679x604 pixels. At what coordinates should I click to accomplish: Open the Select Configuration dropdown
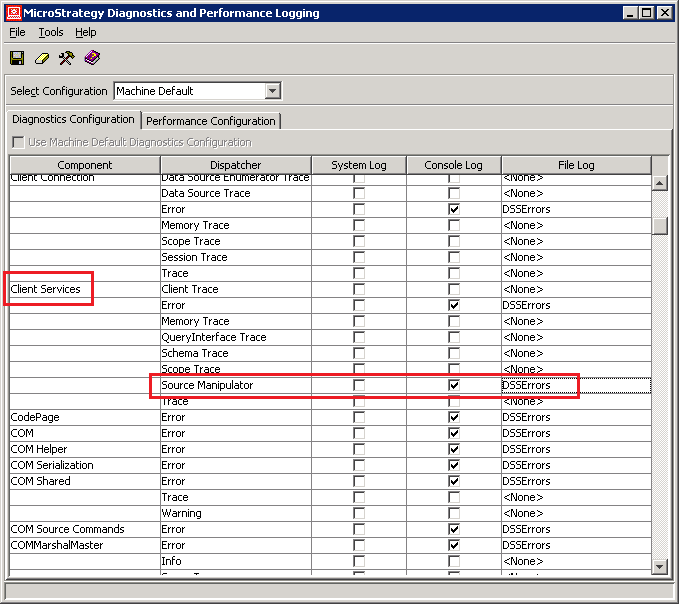(x=272, y=91)
